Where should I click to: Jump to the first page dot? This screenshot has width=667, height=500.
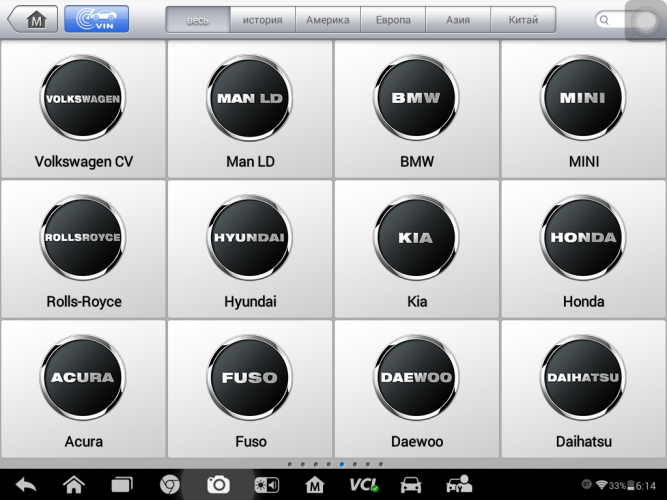[290, 464]
